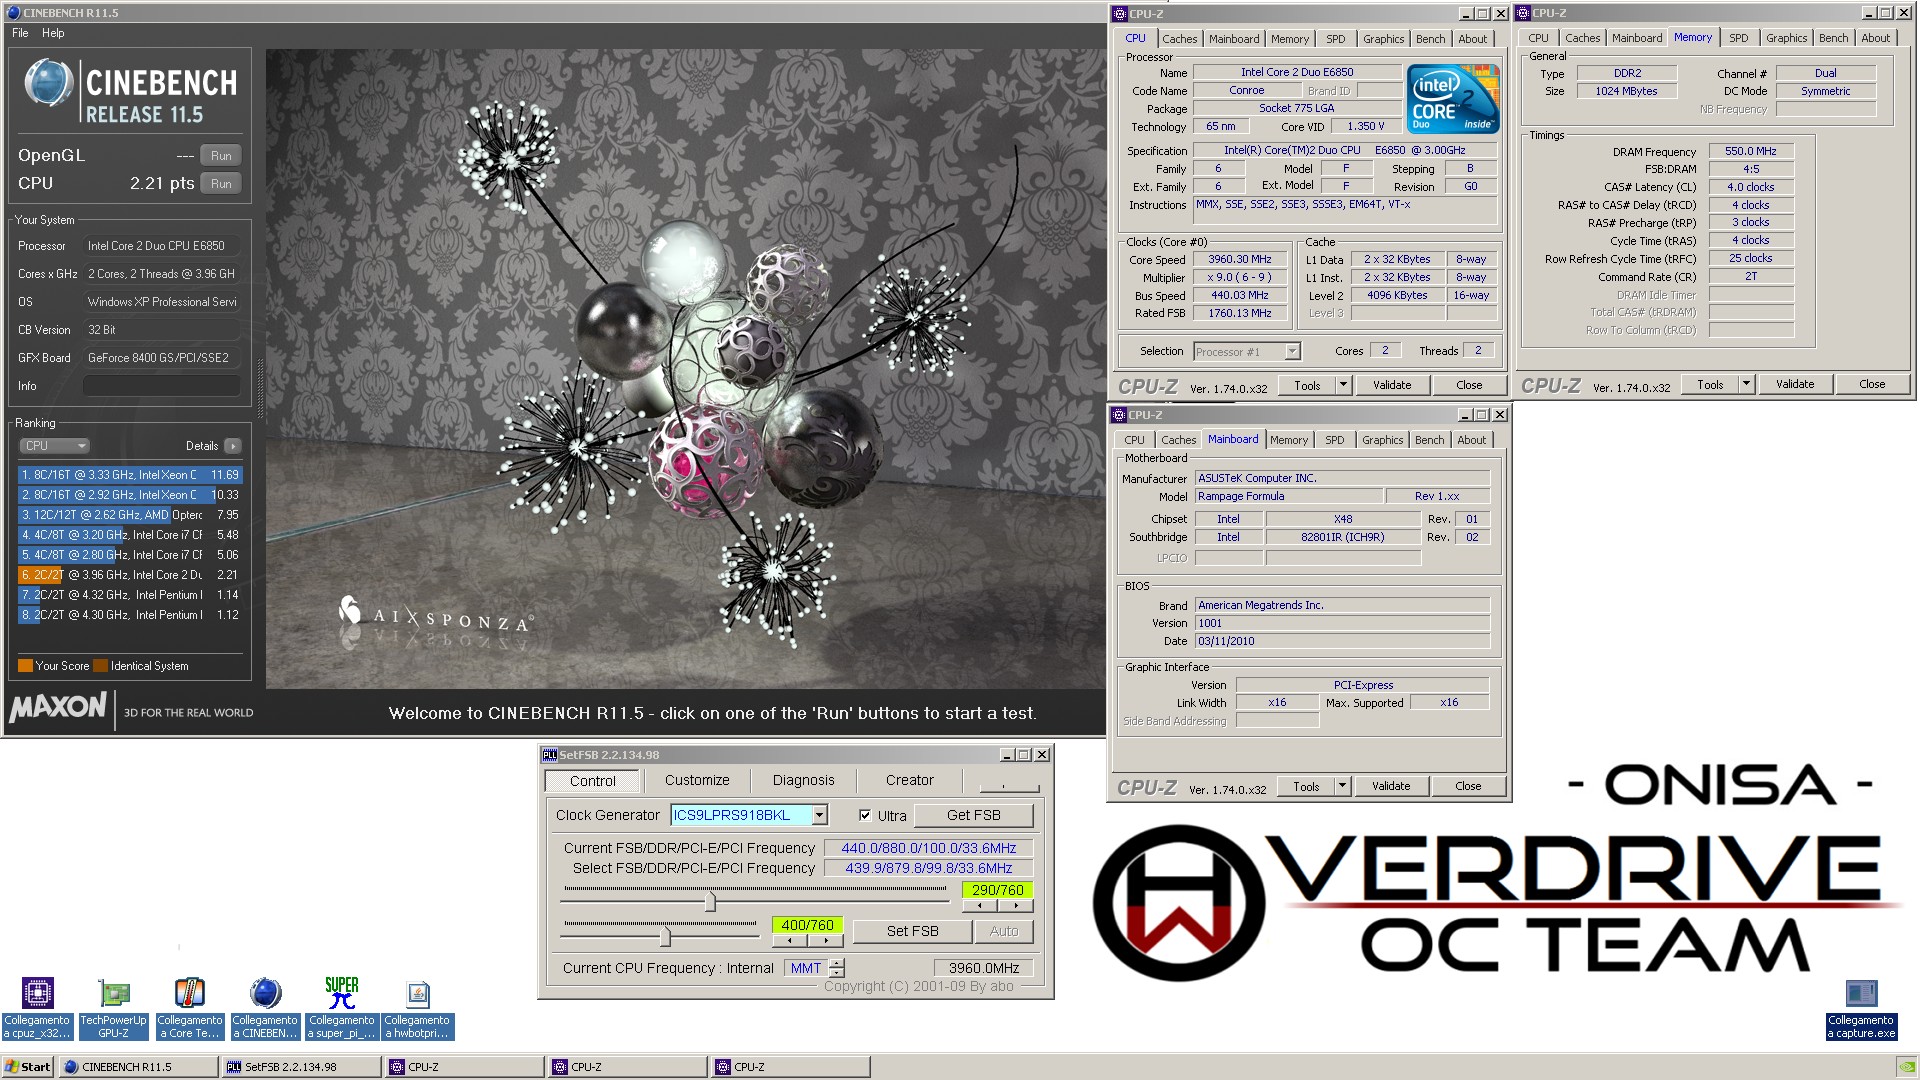Viewport: 1920px width, 1080px height.
Task: Open the cpuz_x32 desktop shortcut
Action: click(x=37, y=1007)
